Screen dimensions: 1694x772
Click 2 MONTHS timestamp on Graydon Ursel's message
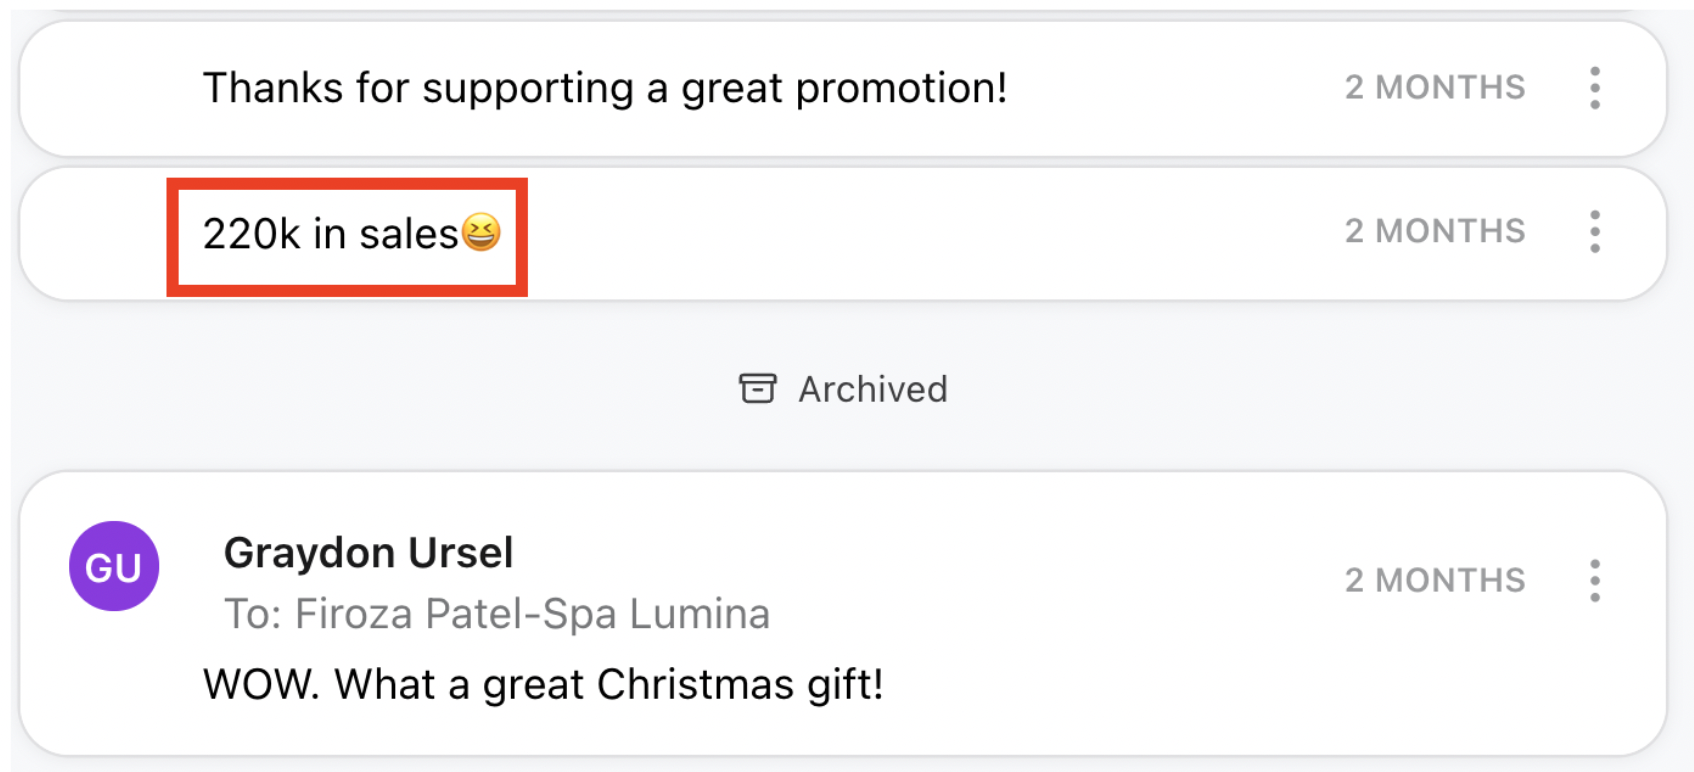coord(1434,580)
